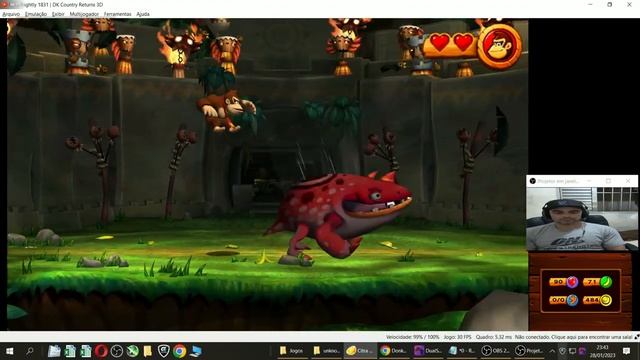This screenshot has height=360, width=640.
Task: Click the banana counter 71
Action: [598, 282]
